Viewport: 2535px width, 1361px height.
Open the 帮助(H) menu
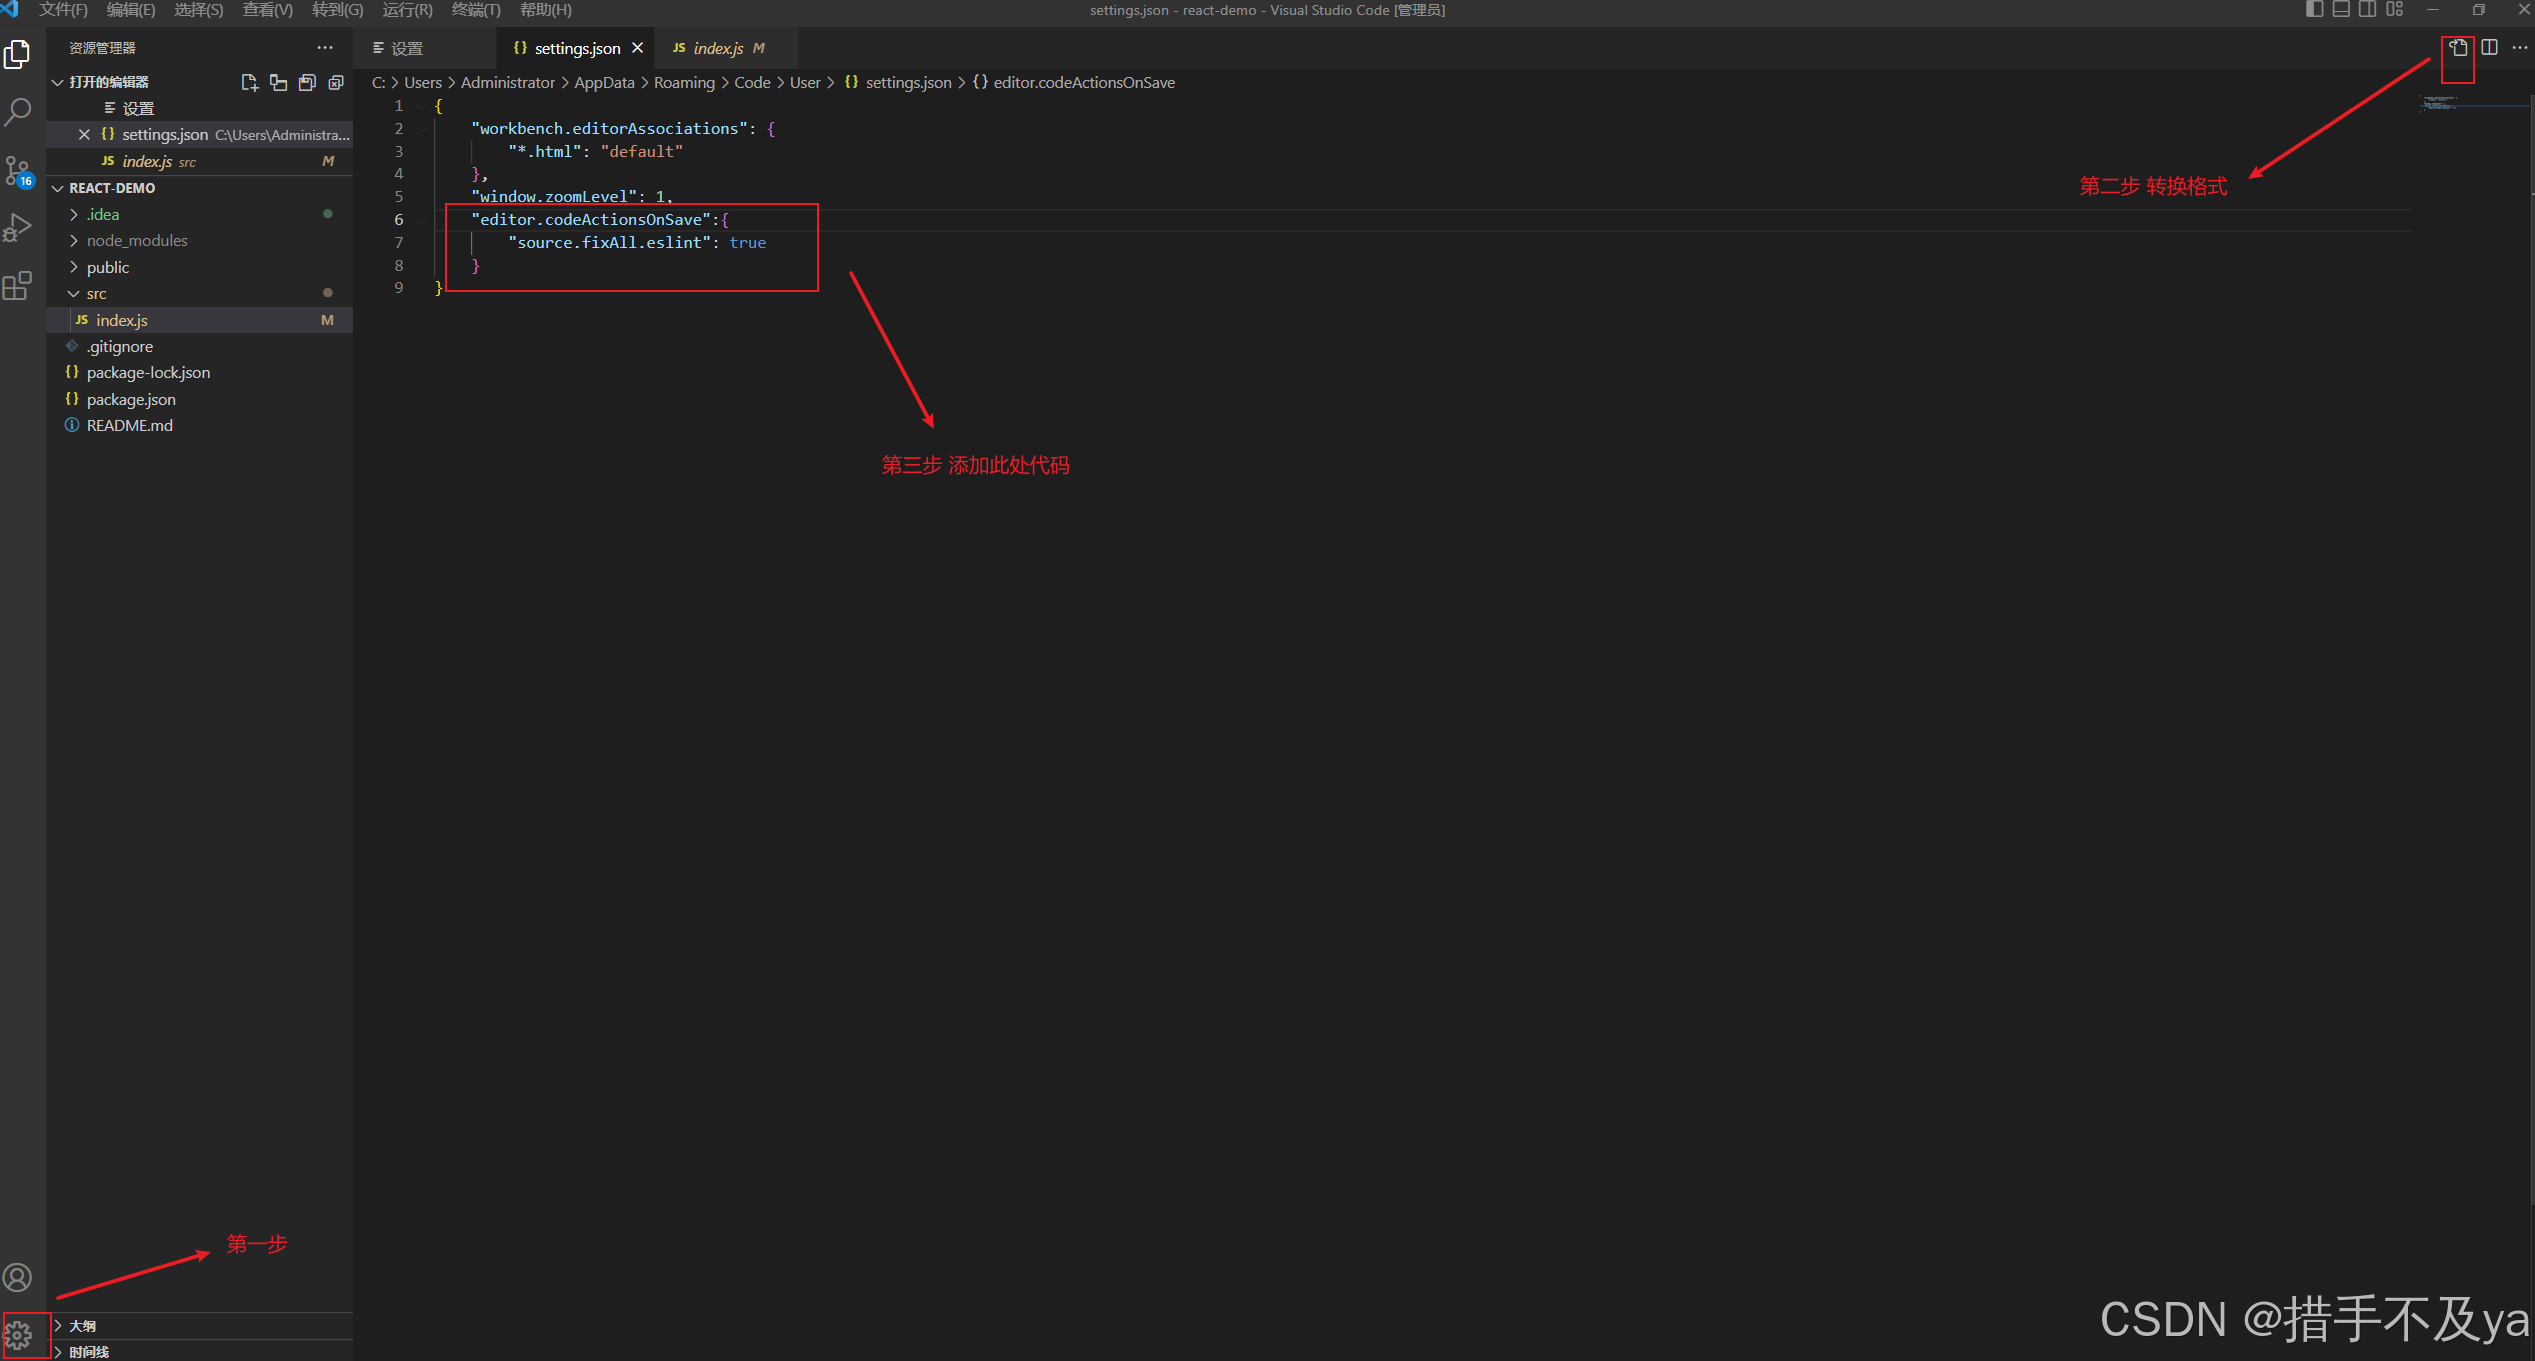tap(546, 10)
